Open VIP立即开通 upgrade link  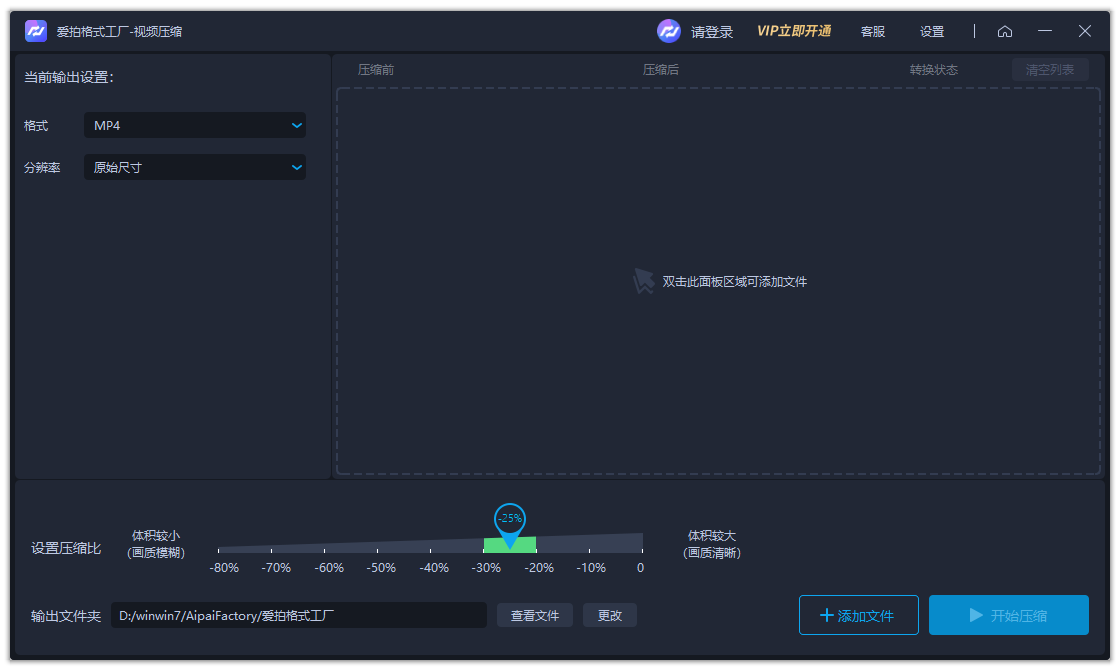coord(794,31)
